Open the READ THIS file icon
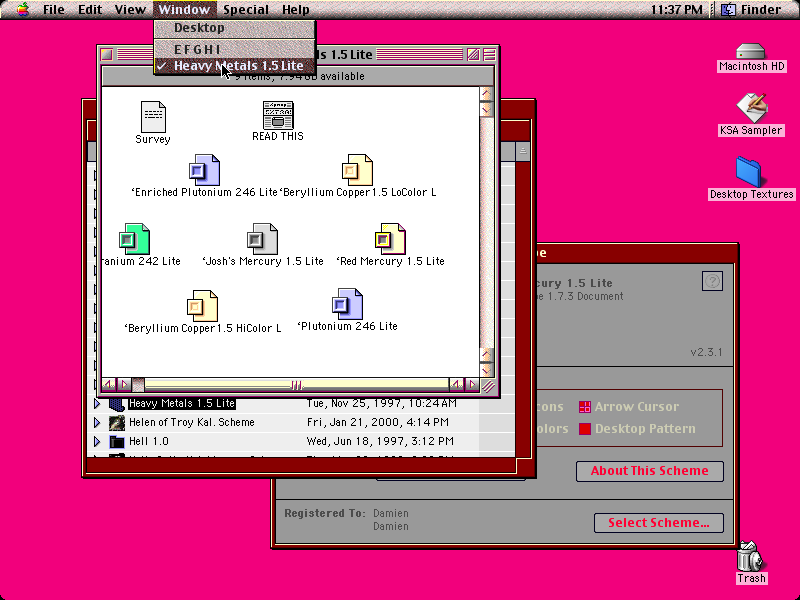The height and width of the screenshot is (600, 800). coord(278,115)
